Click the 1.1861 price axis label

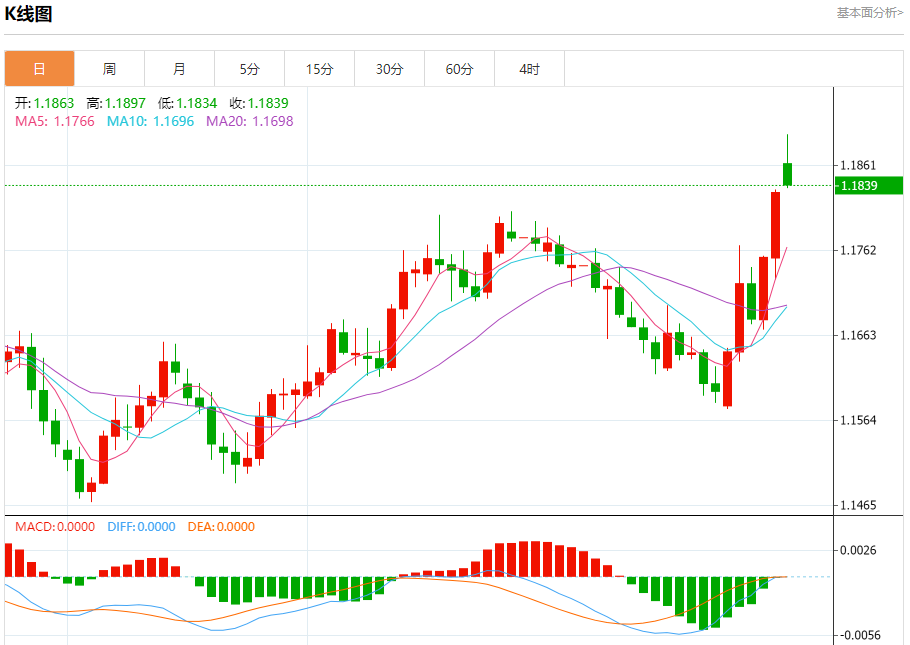858,165
